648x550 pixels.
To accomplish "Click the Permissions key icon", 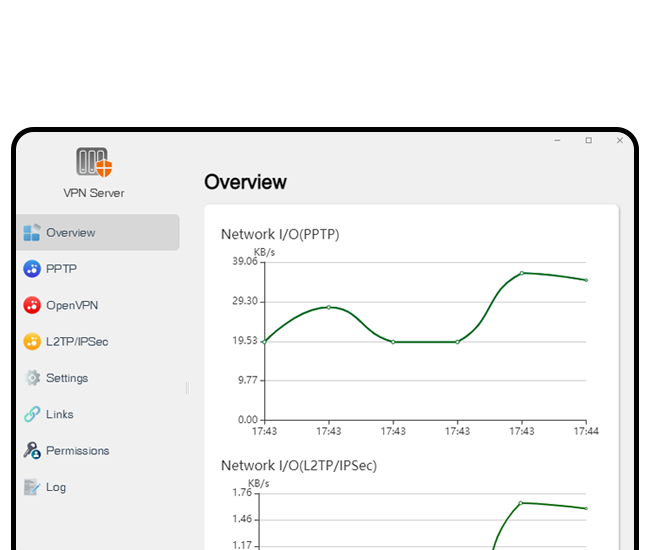I will click(32, 451).
